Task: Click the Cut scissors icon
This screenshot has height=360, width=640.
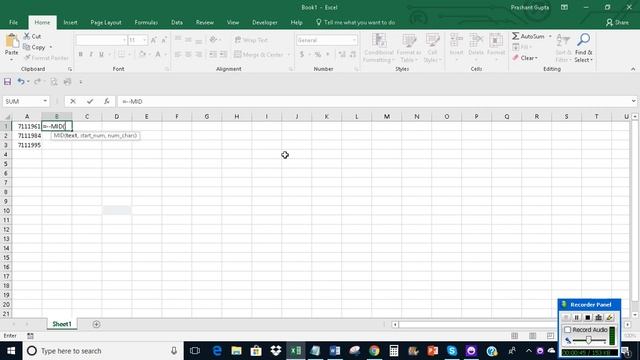Action: [x=27, y=36]
